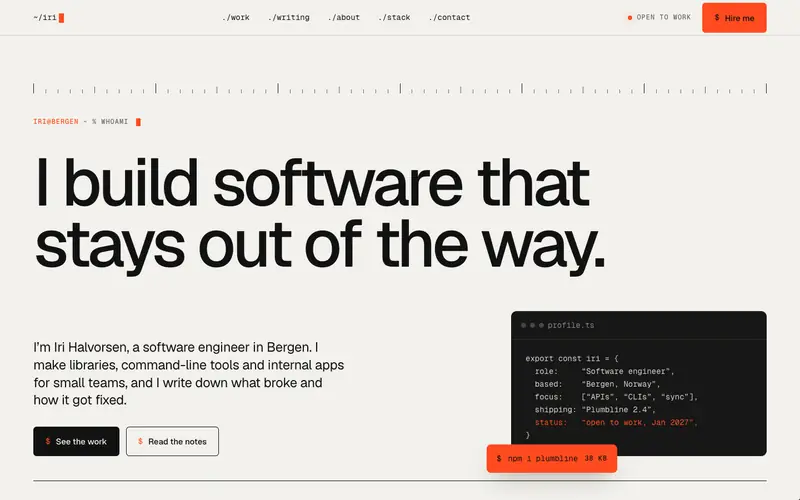Click the 38 KB size label in badge

click(x=595, y=458)
